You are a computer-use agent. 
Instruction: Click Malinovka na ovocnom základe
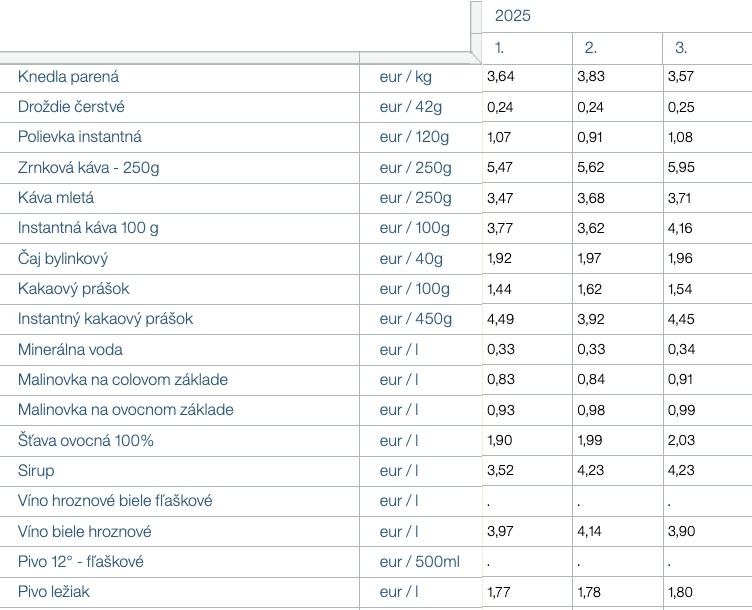pos(126,410)
